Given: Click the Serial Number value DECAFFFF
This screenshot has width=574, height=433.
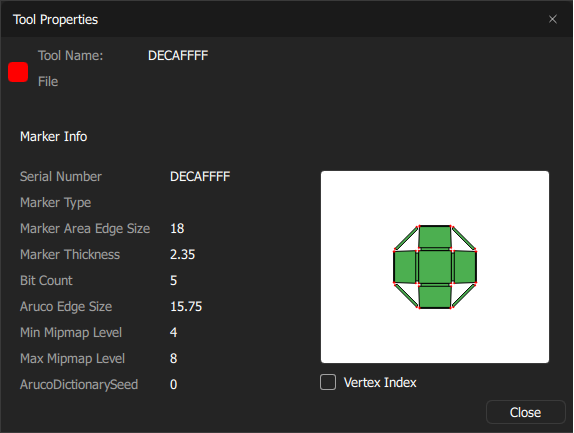Looking at the screenshot, I should (x=200, y=176).
